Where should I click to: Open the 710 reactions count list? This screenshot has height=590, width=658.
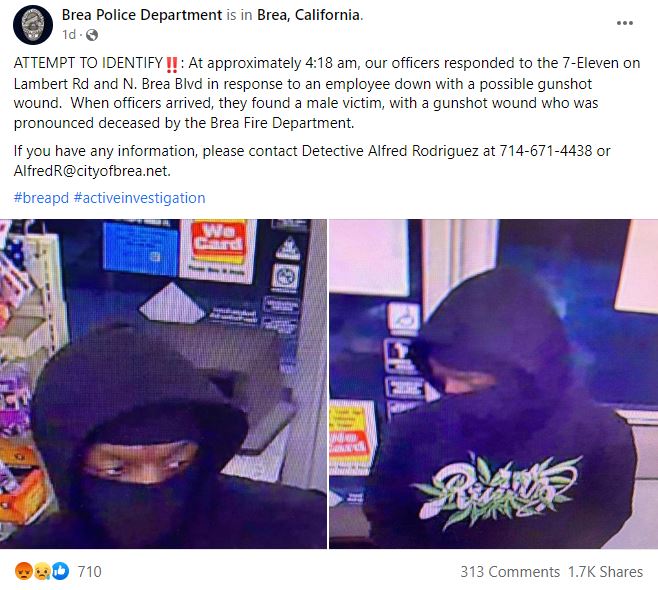[x=89, y=572]
